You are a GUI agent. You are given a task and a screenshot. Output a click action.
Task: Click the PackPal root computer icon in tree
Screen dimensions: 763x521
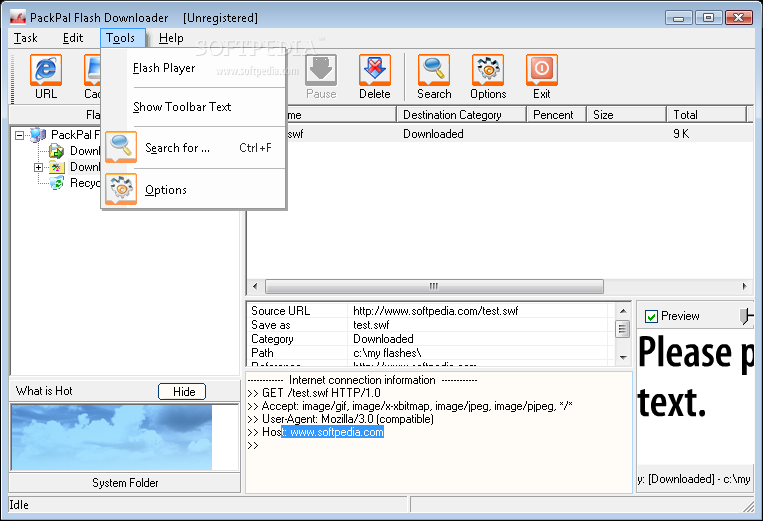click(38, 135)
